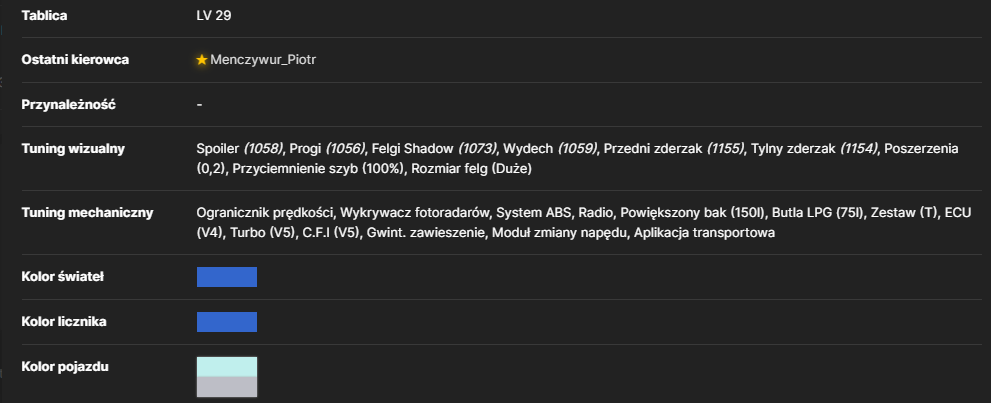The height and width of the screenshot is (403, 991).
Task: Click the Ogranicznik prędkości entry
Action: pyautogui.click(x=264, y=213)
